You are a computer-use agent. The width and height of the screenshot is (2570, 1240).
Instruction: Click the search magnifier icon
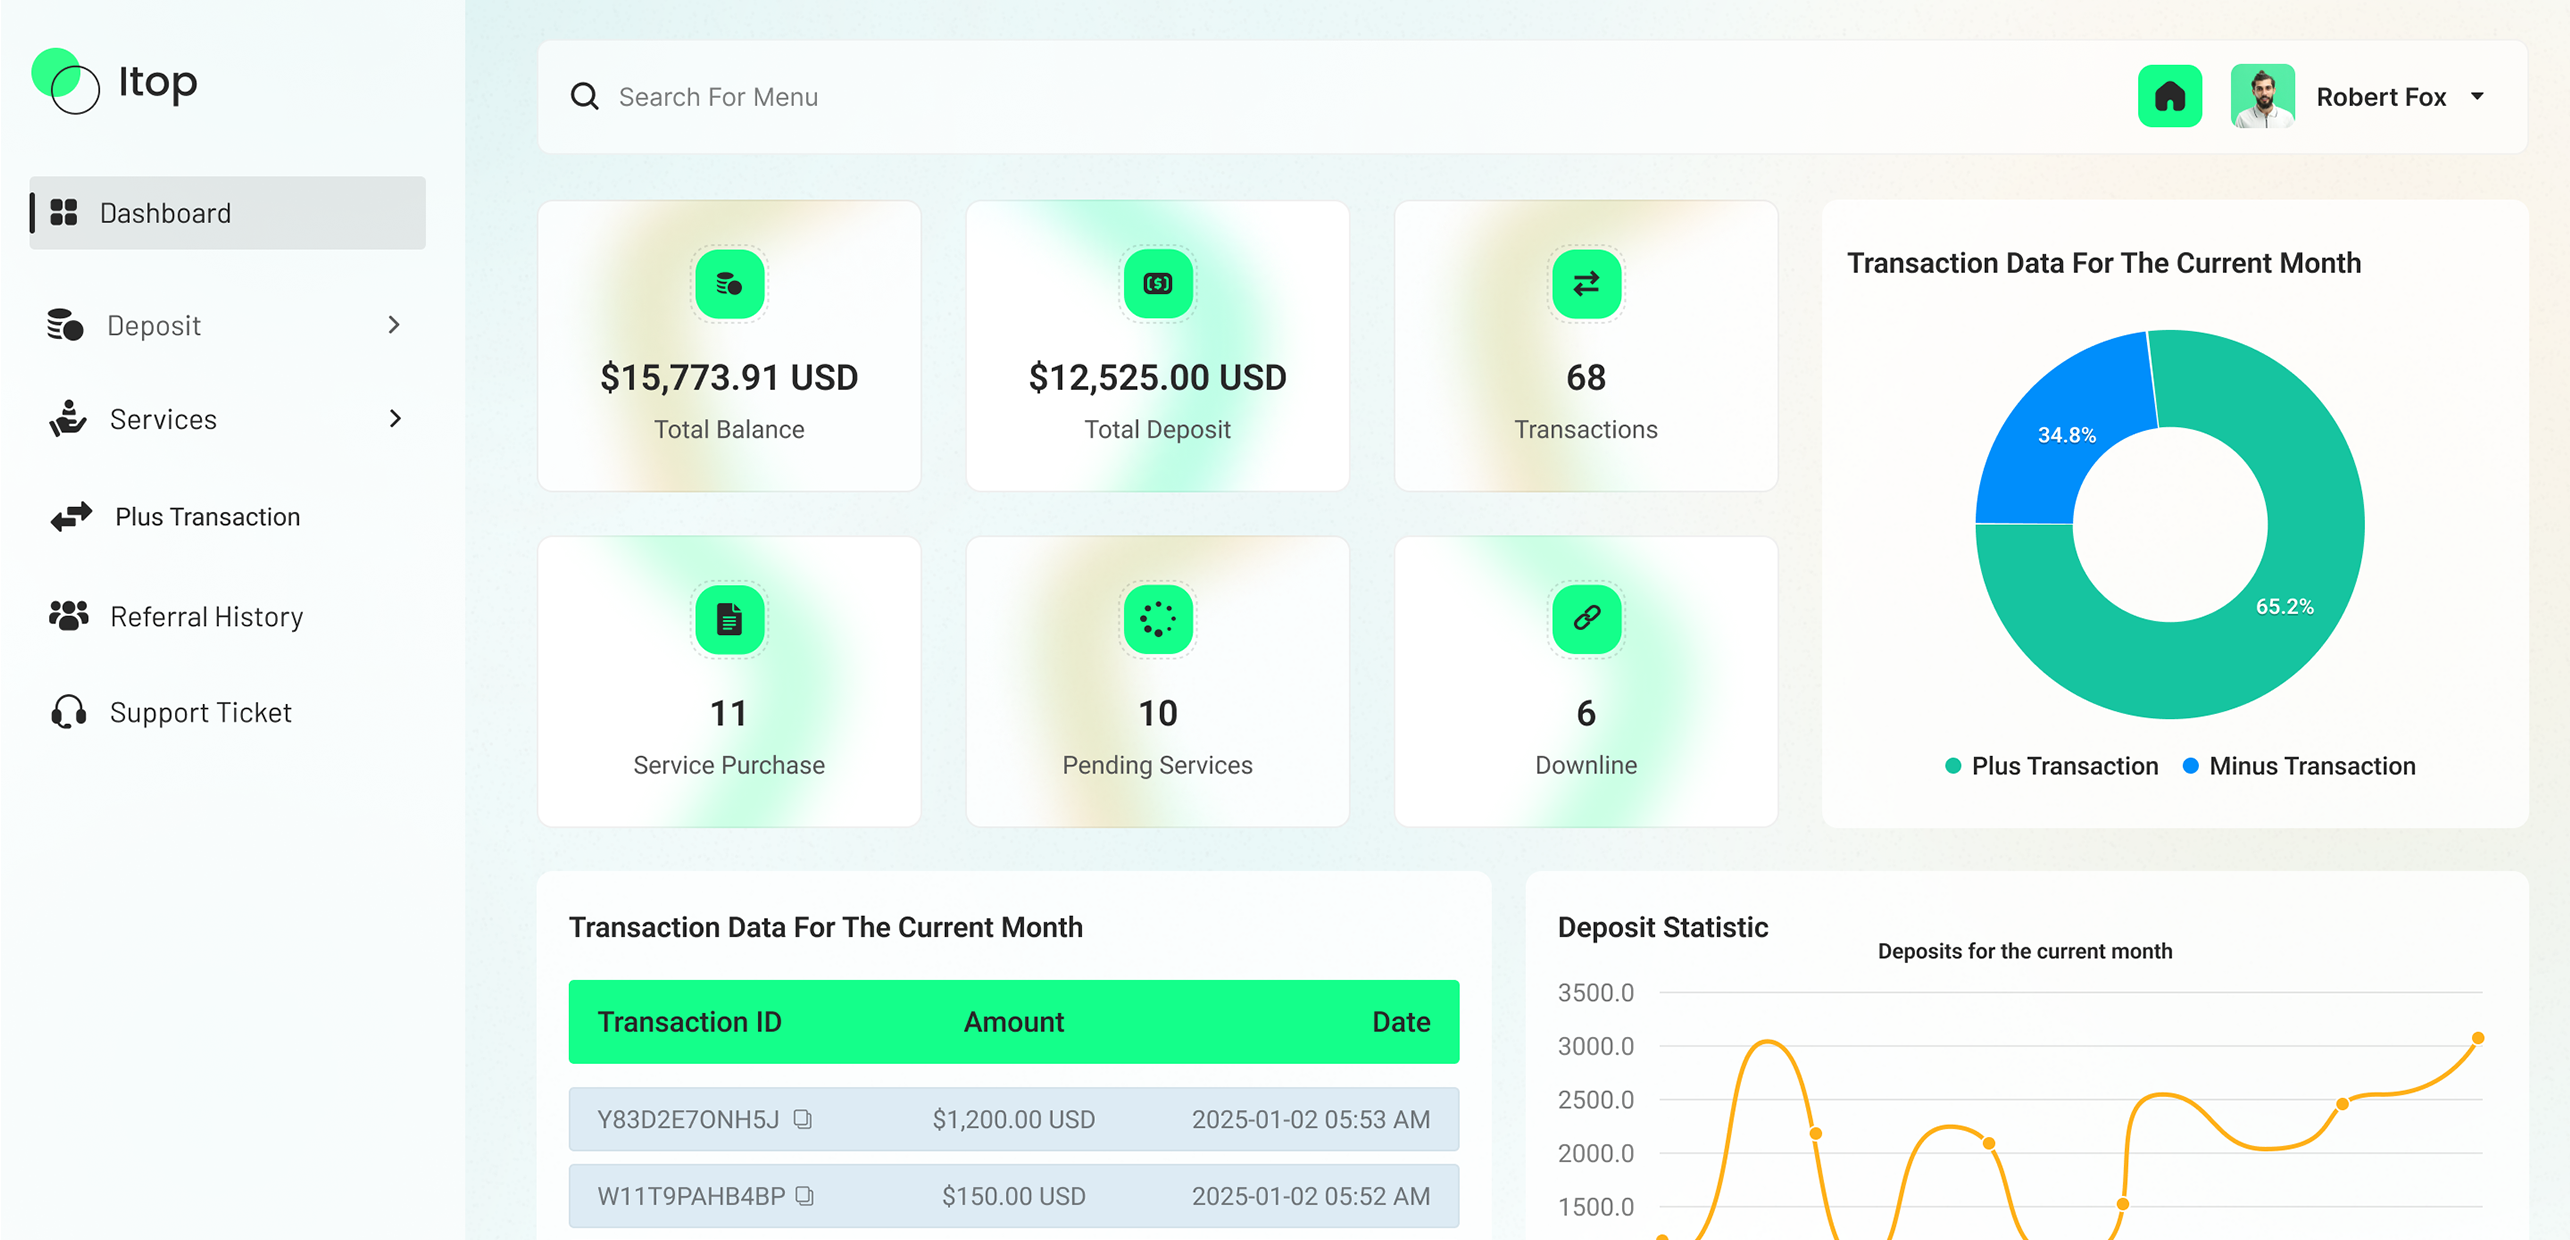[x=584, y=97]
